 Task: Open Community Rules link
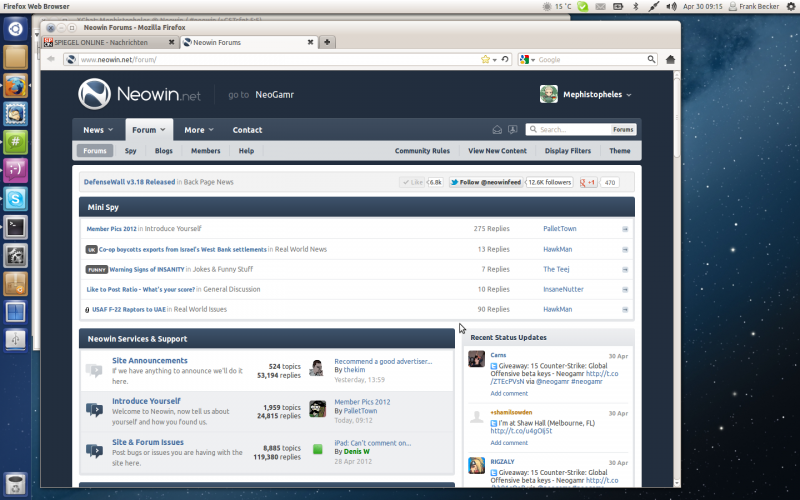[x=422, y=151]
